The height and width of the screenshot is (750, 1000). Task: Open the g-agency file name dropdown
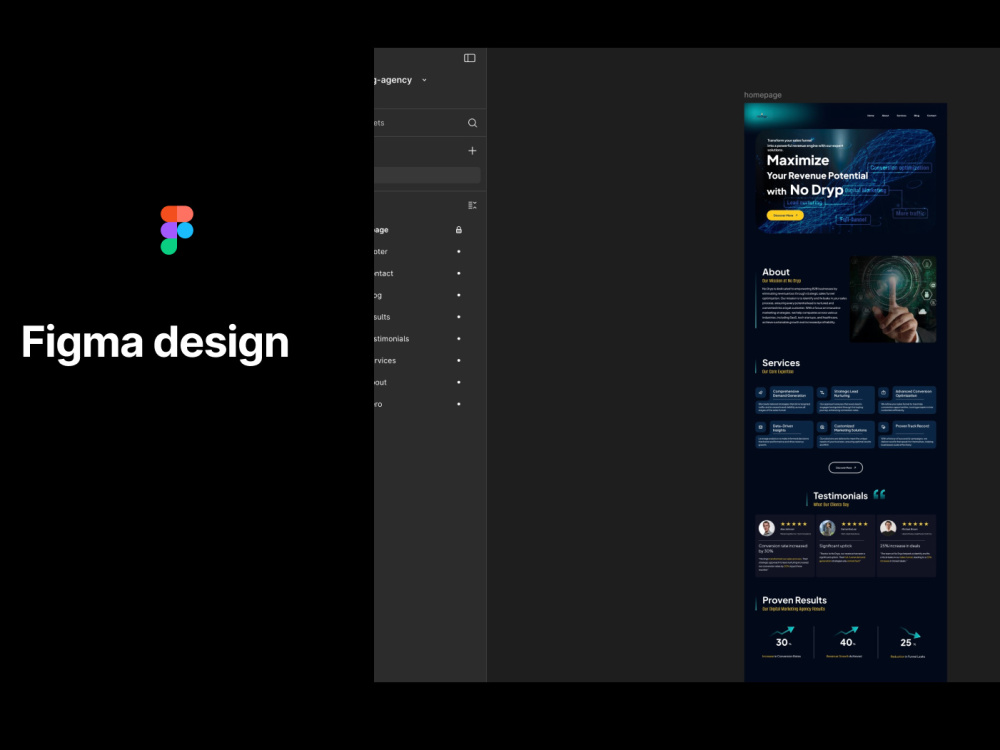coord(424,80)
